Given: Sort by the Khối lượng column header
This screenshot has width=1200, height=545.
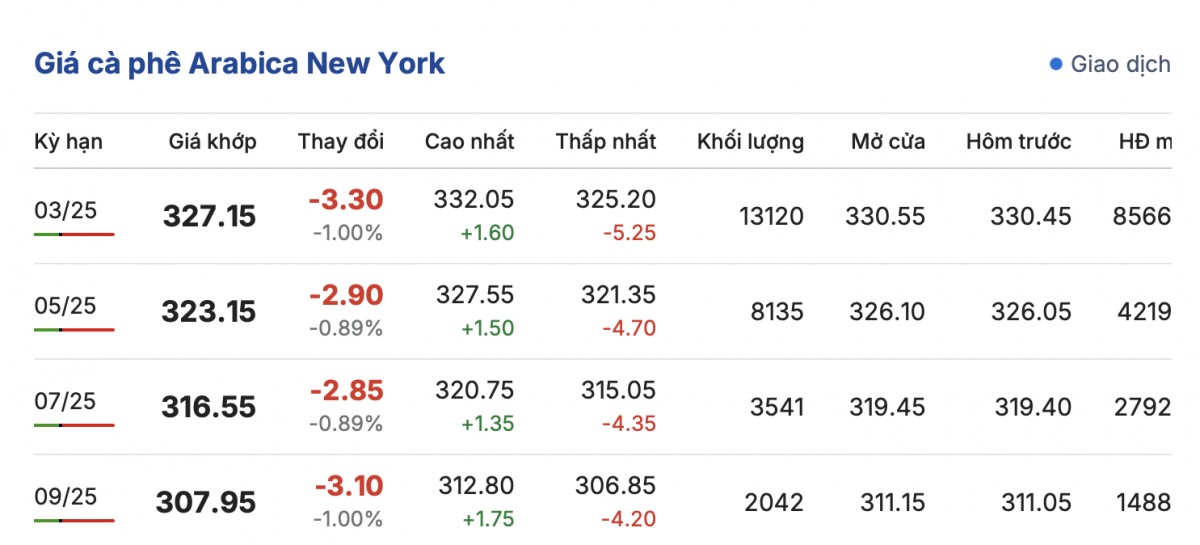Looking at the screenshot, I should click(x=750, y=141).
